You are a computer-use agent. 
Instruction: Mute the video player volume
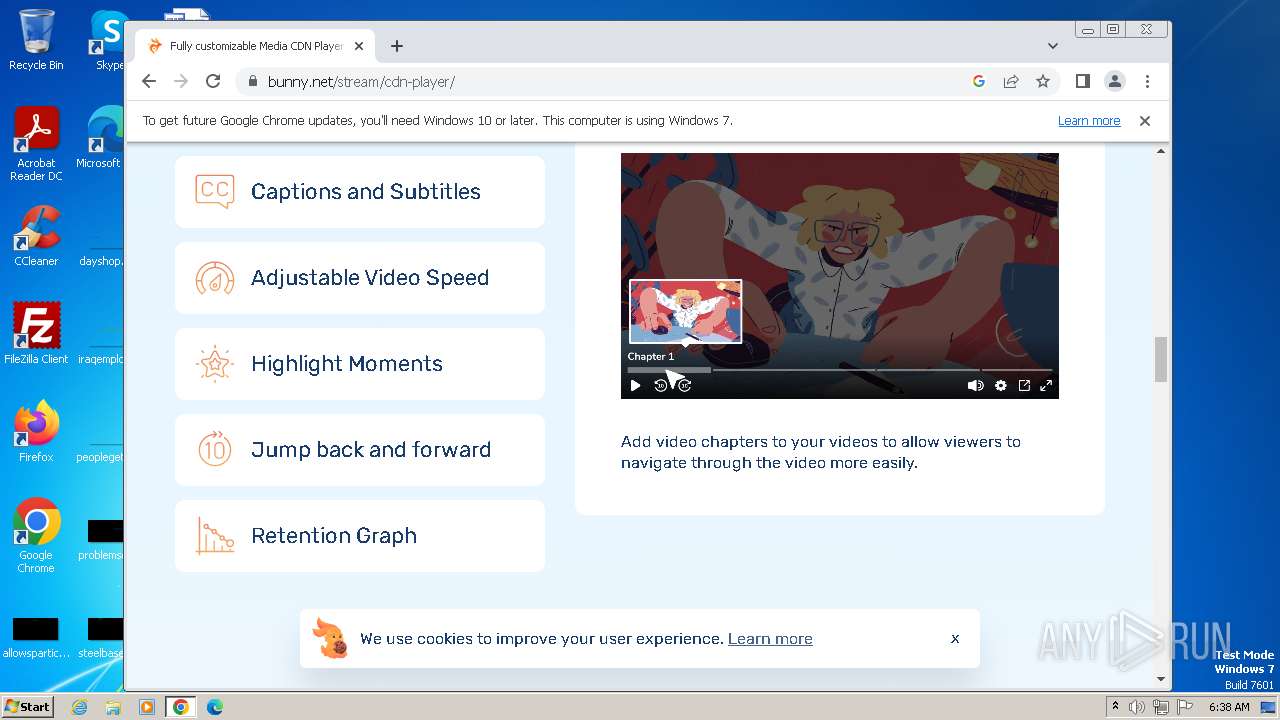(x=975, y=385)
